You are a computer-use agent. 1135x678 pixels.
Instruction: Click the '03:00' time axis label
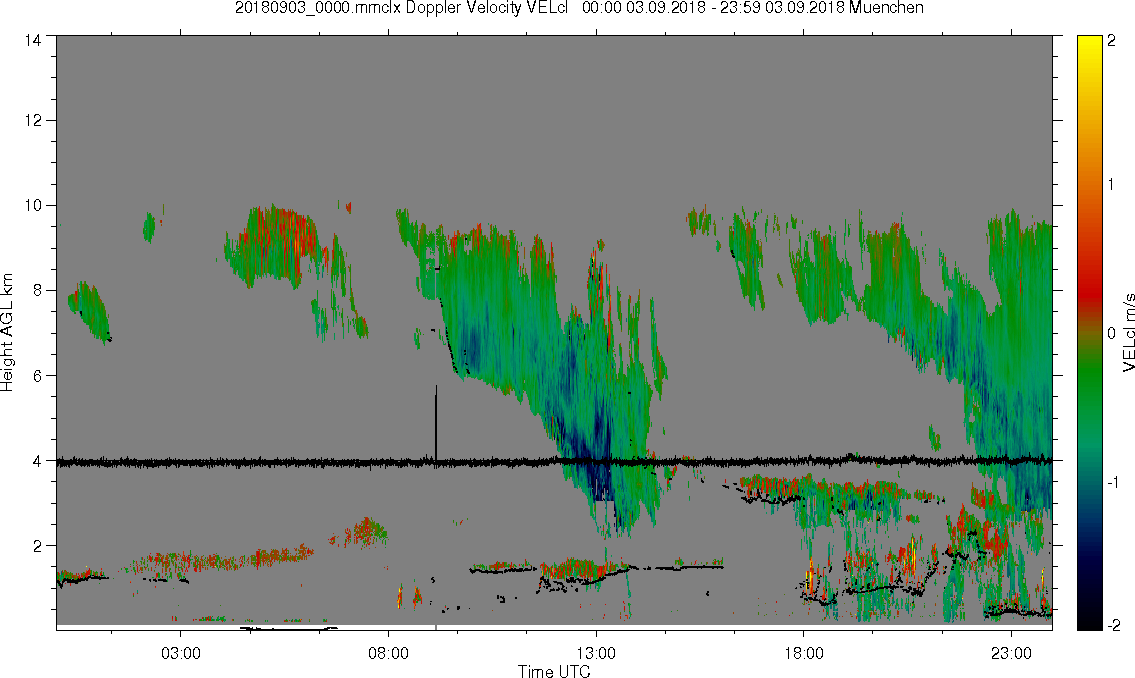click(181, 654)
